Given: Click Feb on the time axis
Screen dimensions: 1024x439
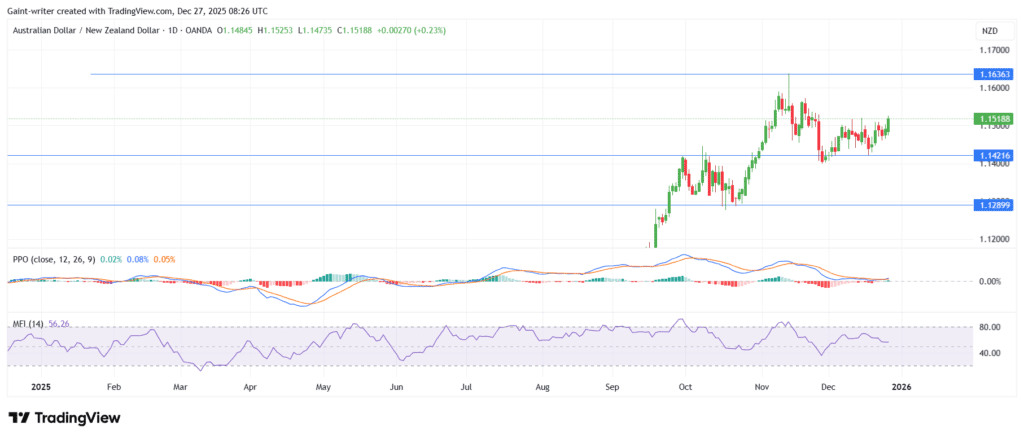Looking at the screenshot, I should click(114, 387).
